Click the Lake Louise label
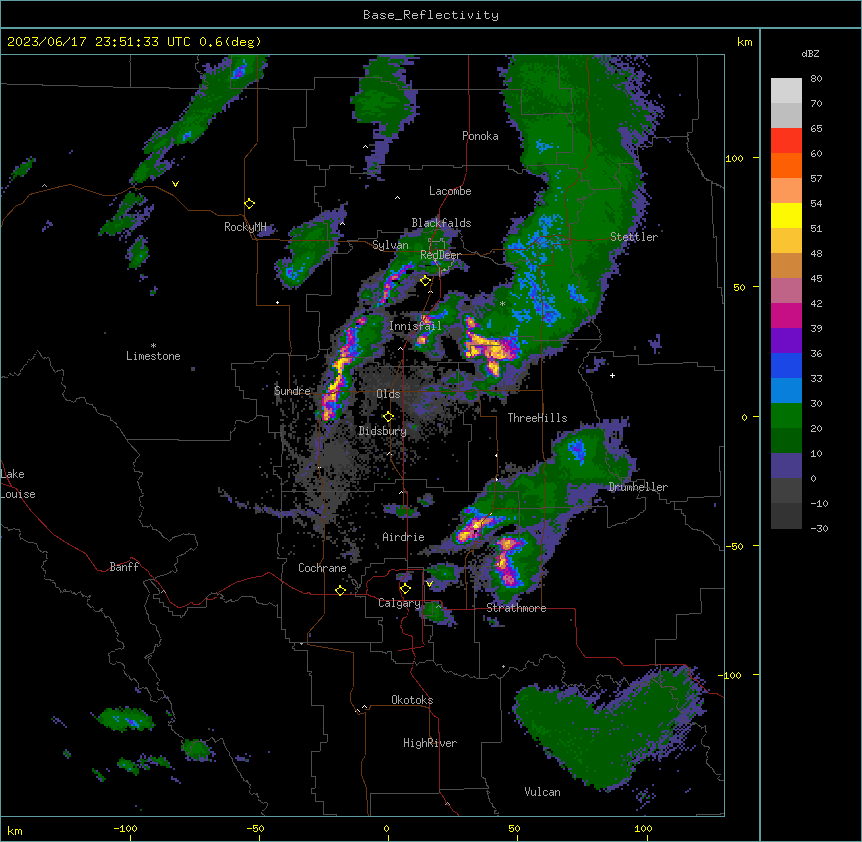This screenshot has height=842, width=862. (18, 484)
